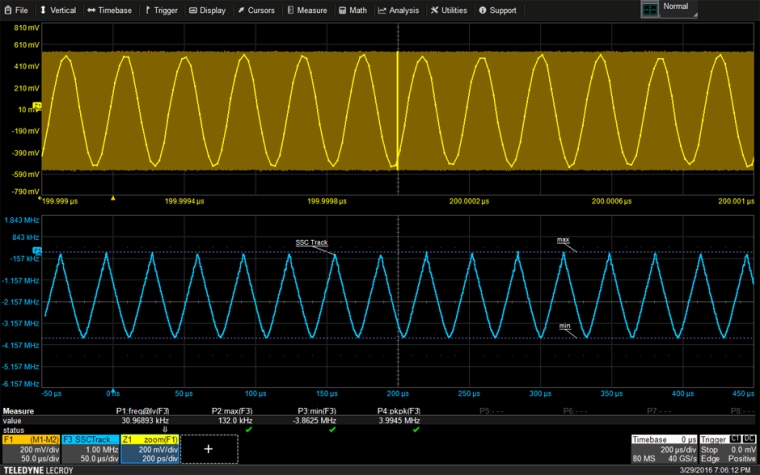Open the Cursors menu
The width and height of the screenshot is (760, 475).
pos(256,10)
